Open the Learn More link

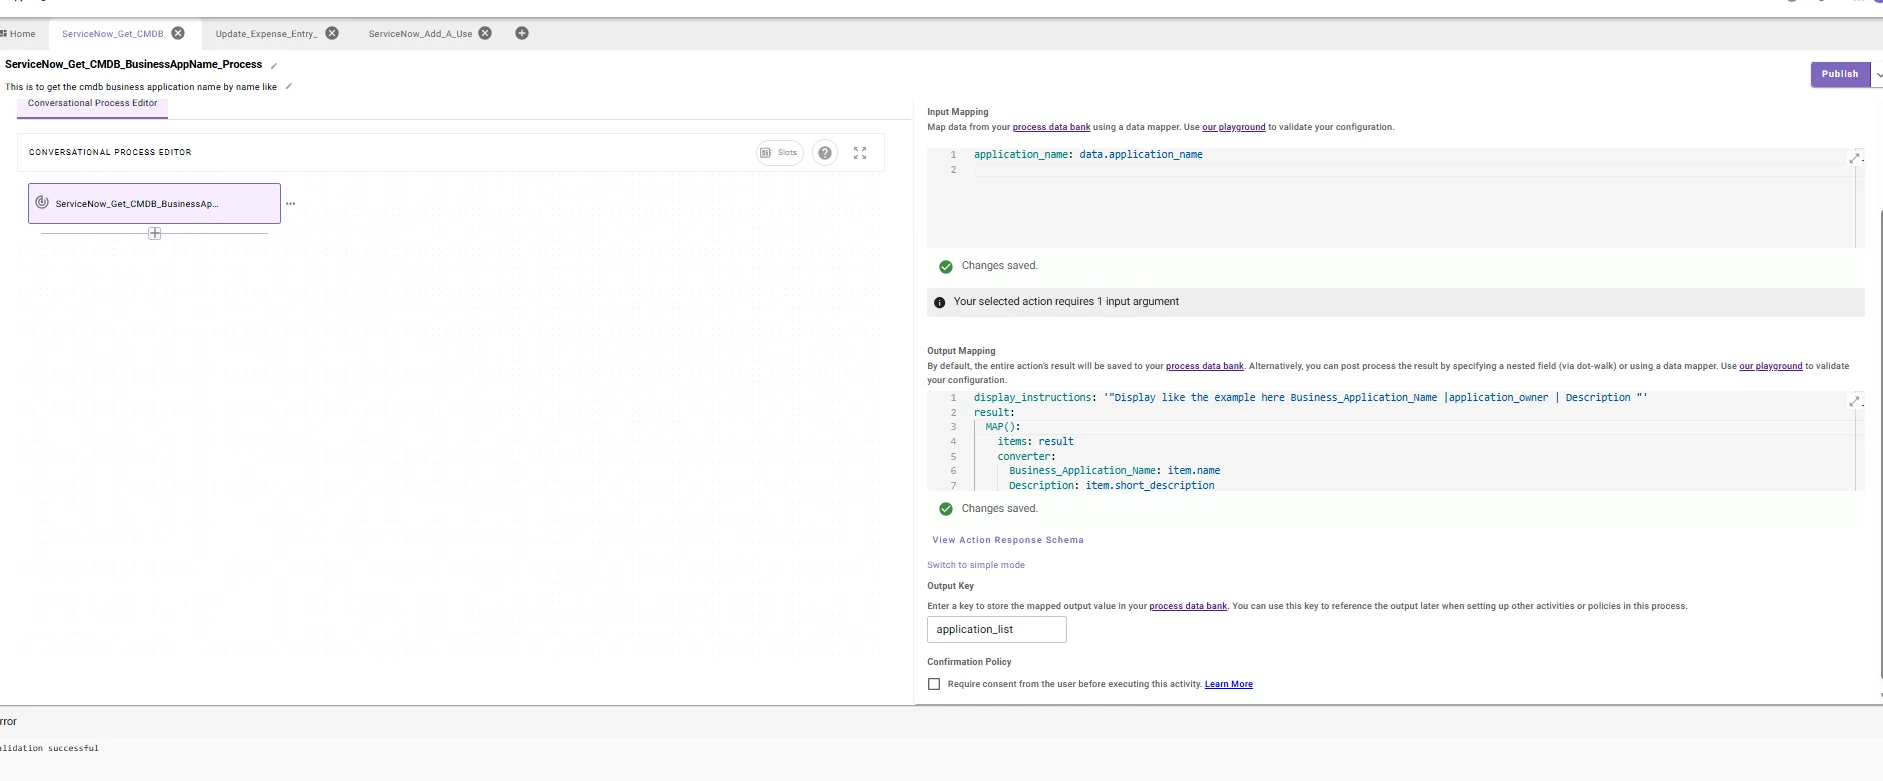click(1228, 684)
